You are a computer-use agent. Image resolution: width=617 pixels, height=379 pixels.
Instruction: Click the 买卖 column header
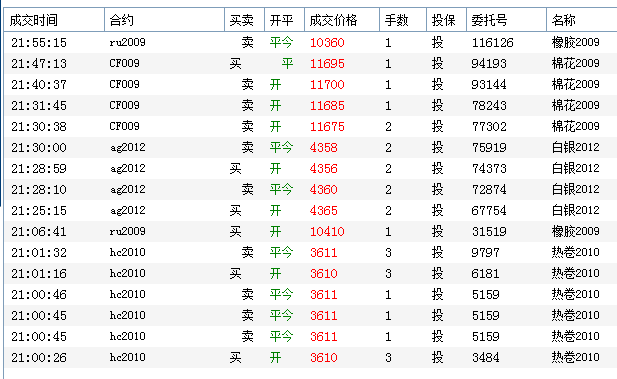pyautogui.click(x=244, y=20)
